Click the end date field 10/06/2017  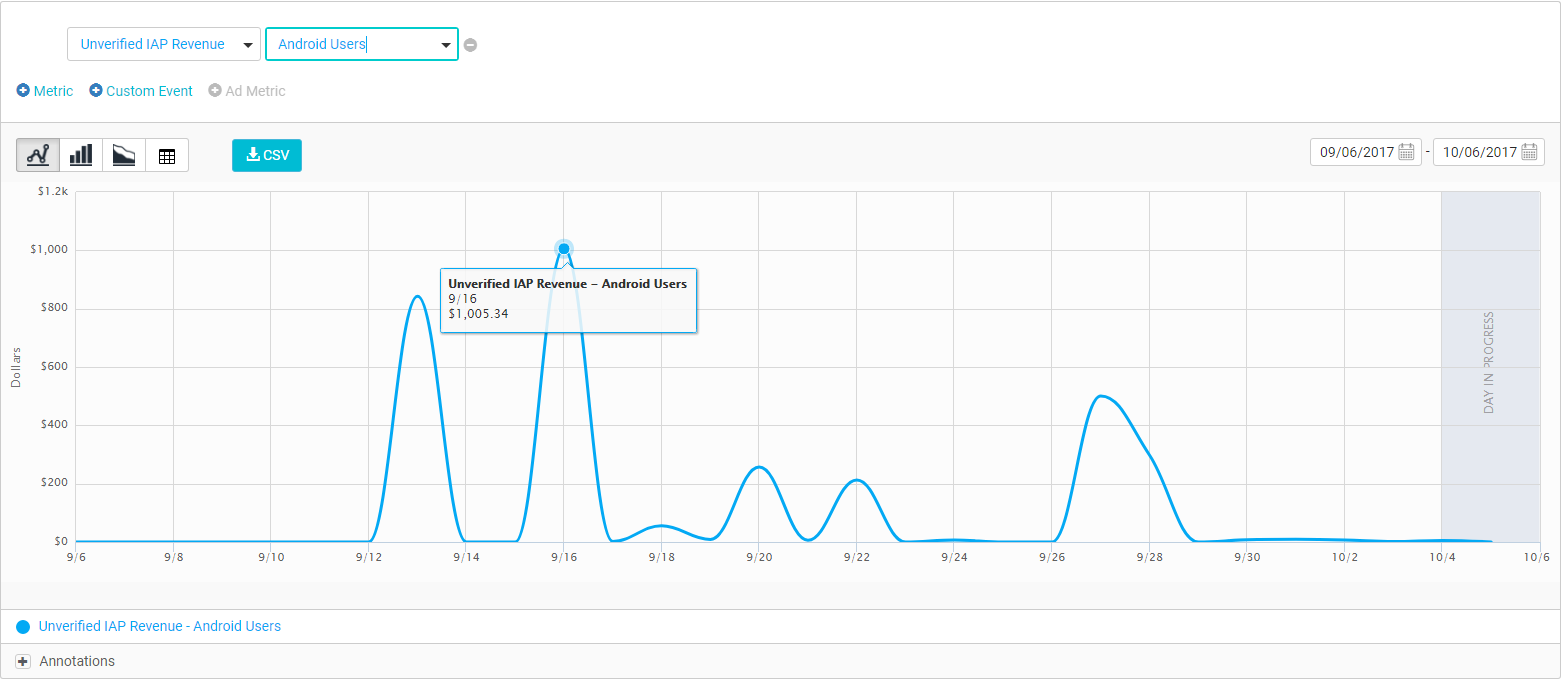tap(1479, 152)
